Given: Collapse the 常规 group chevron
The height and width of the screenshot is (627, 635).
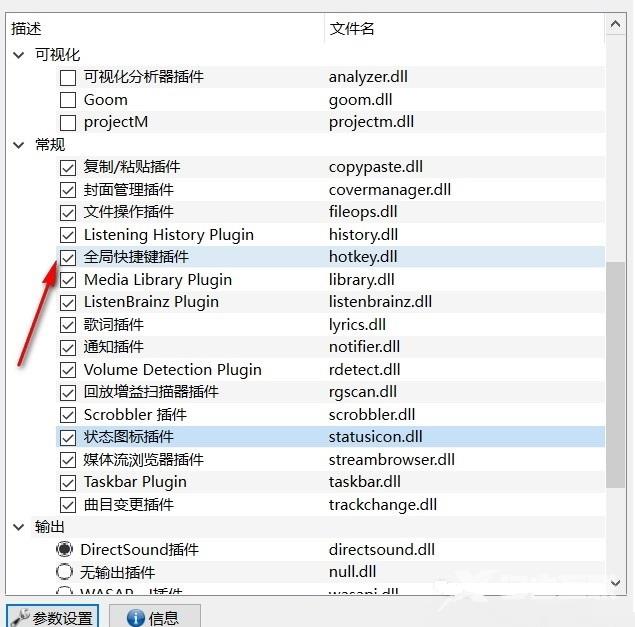Looking at the screenshot, I should (x=19, y=145).
